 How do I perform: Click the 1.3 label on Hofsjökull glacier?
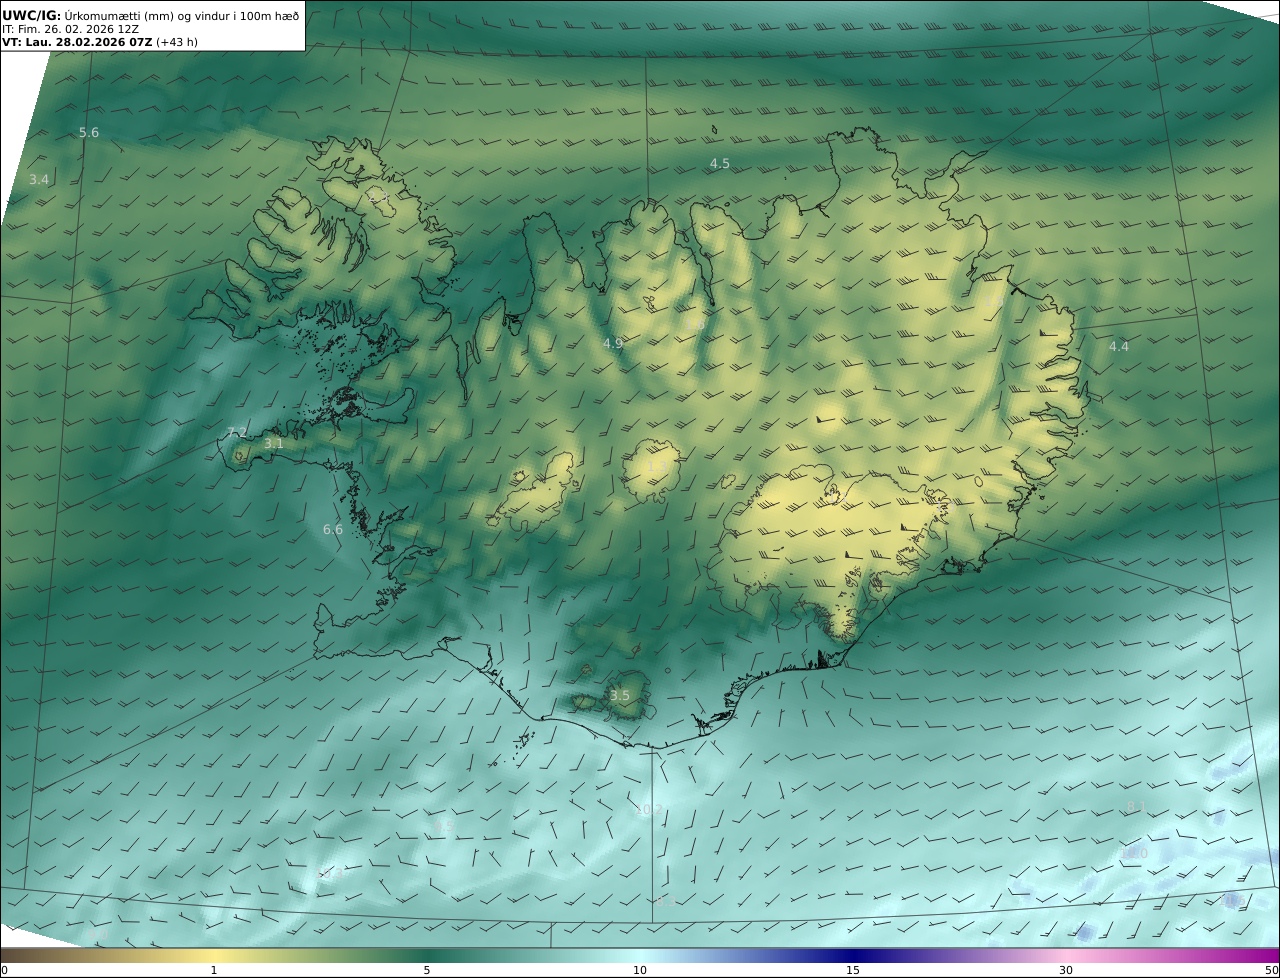(656, 466)
